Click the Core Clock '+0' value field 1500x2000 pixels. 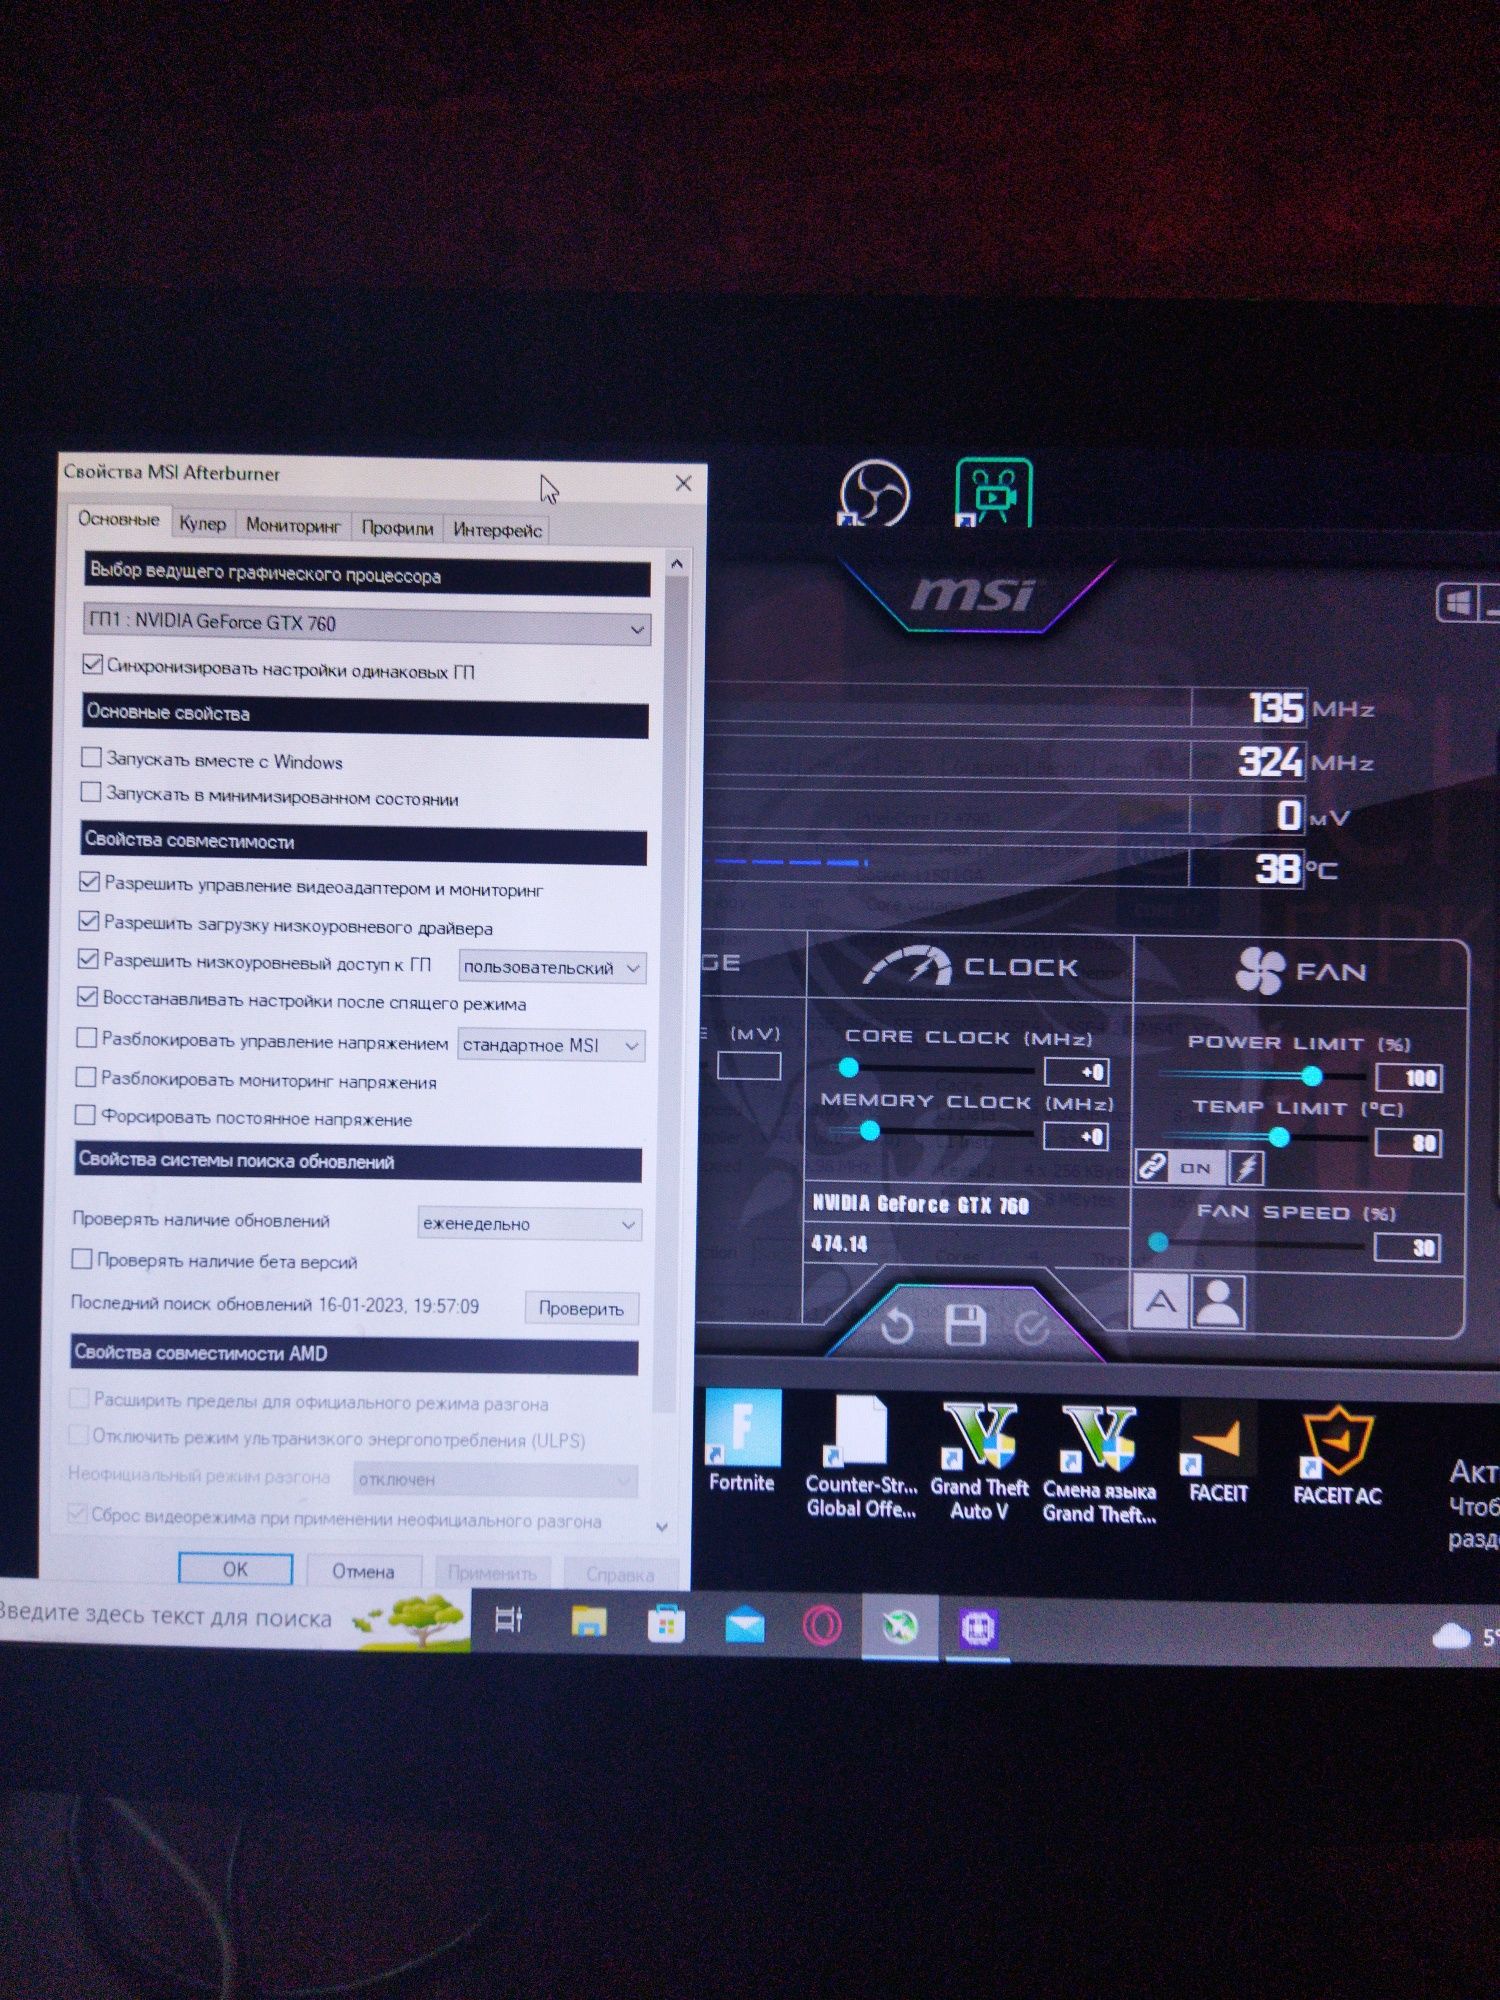1076,1072
